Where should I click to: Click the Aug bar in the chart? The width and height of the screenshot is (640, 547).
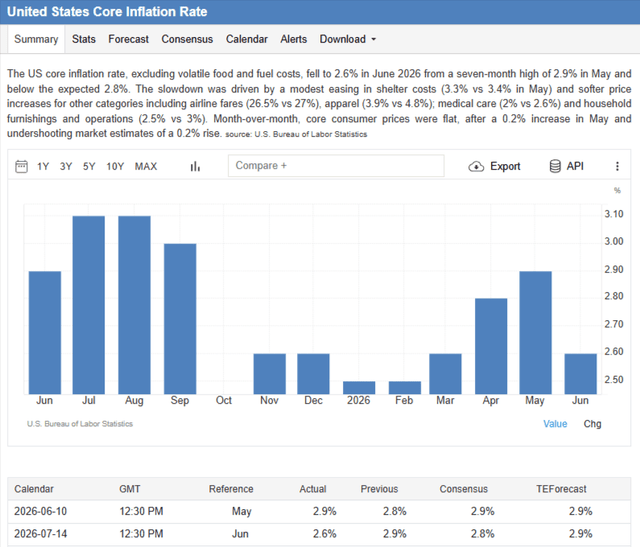[x=134, y=305]
